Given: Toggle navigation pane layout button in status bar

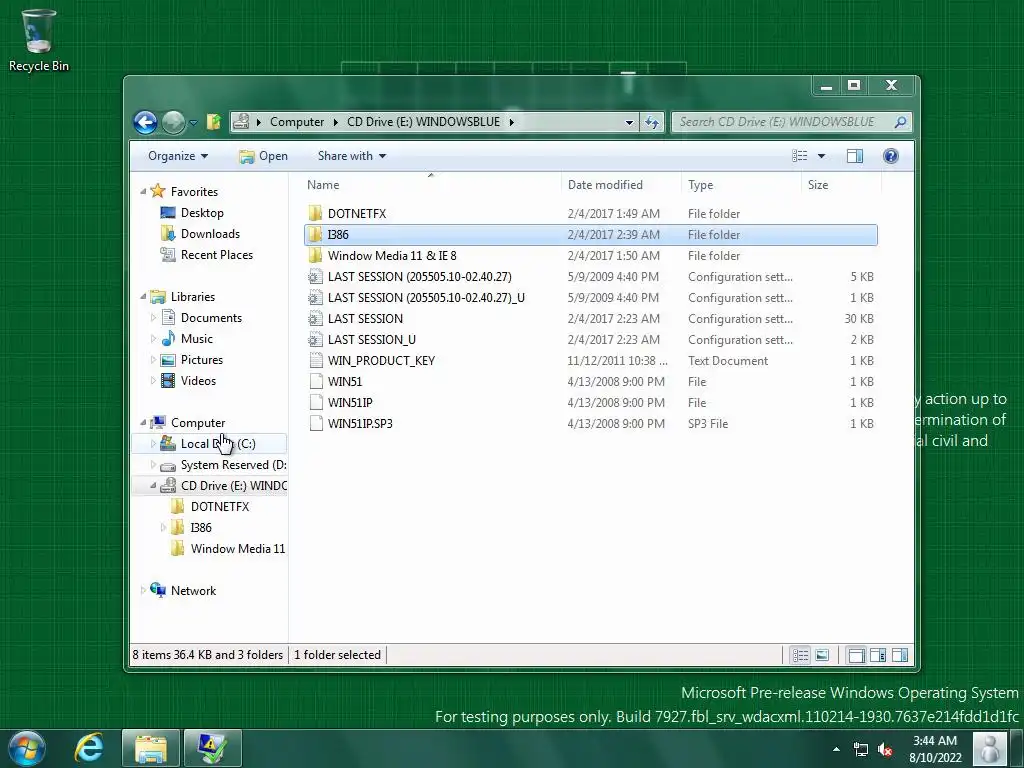Looking at the screenshot, I should pyautogui.click(x=856, y=655).
